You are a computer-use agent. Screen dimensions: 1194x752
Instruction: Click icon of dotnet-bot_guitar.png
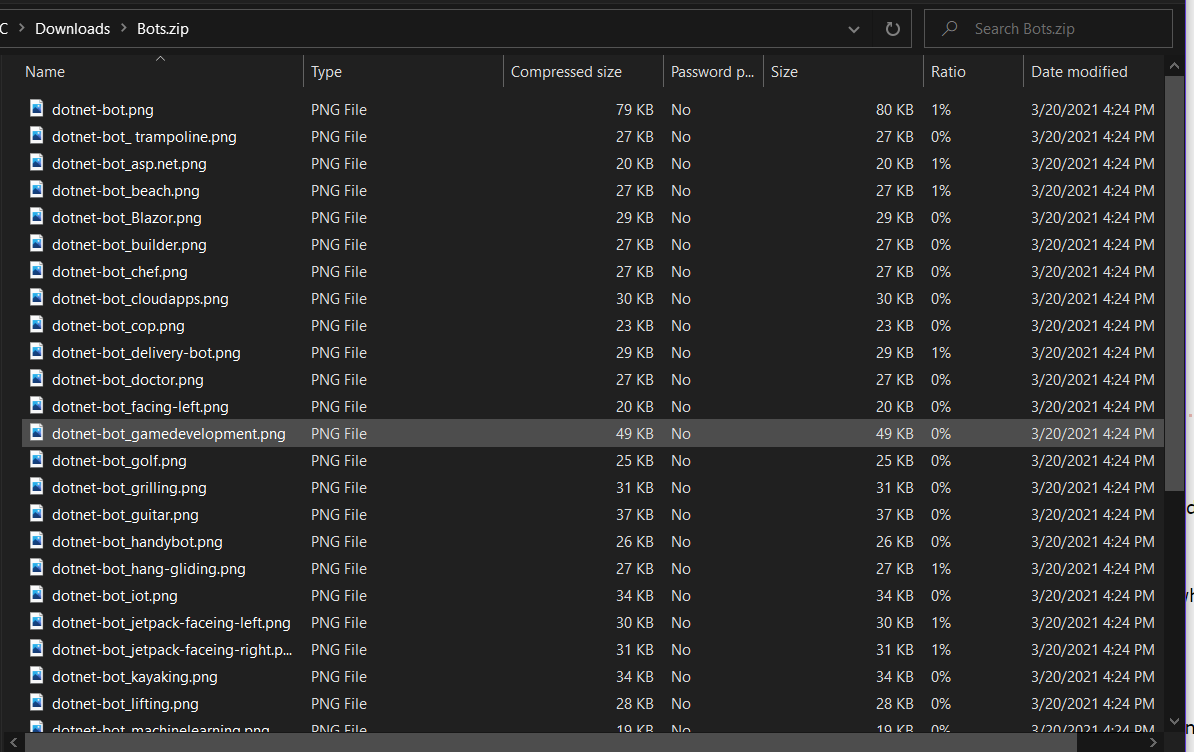point(37,514)
